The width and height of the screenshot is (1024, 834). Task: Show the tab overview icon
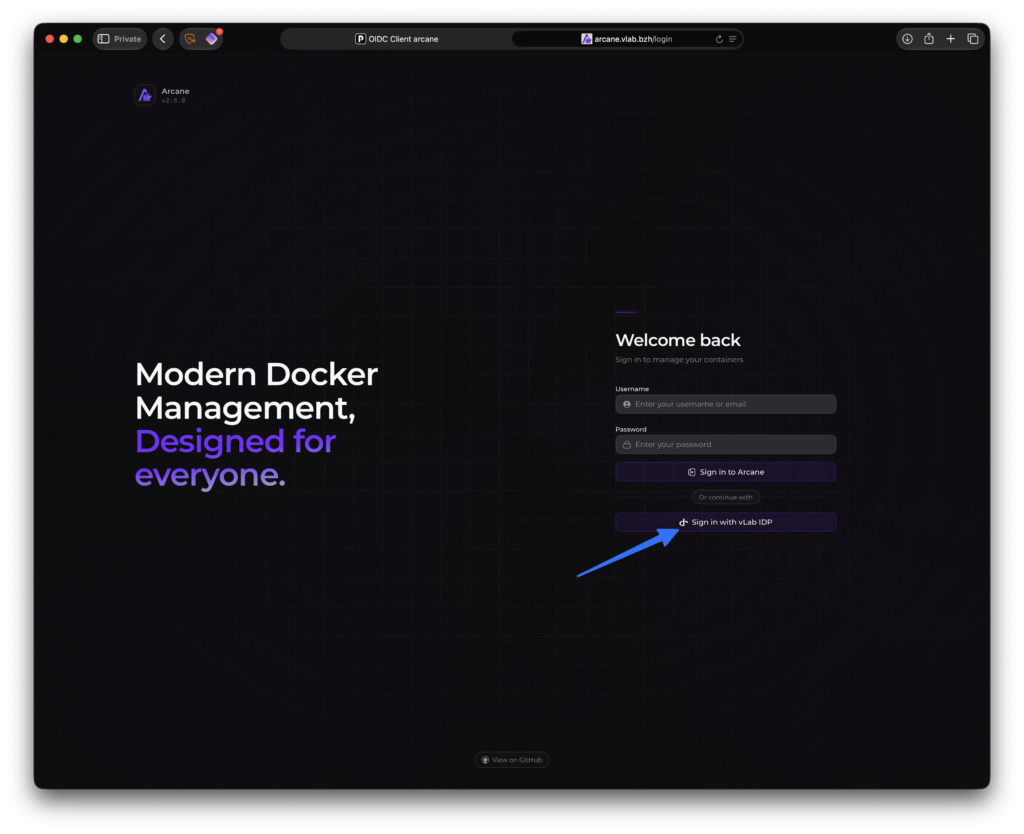(x=972, y=39)
